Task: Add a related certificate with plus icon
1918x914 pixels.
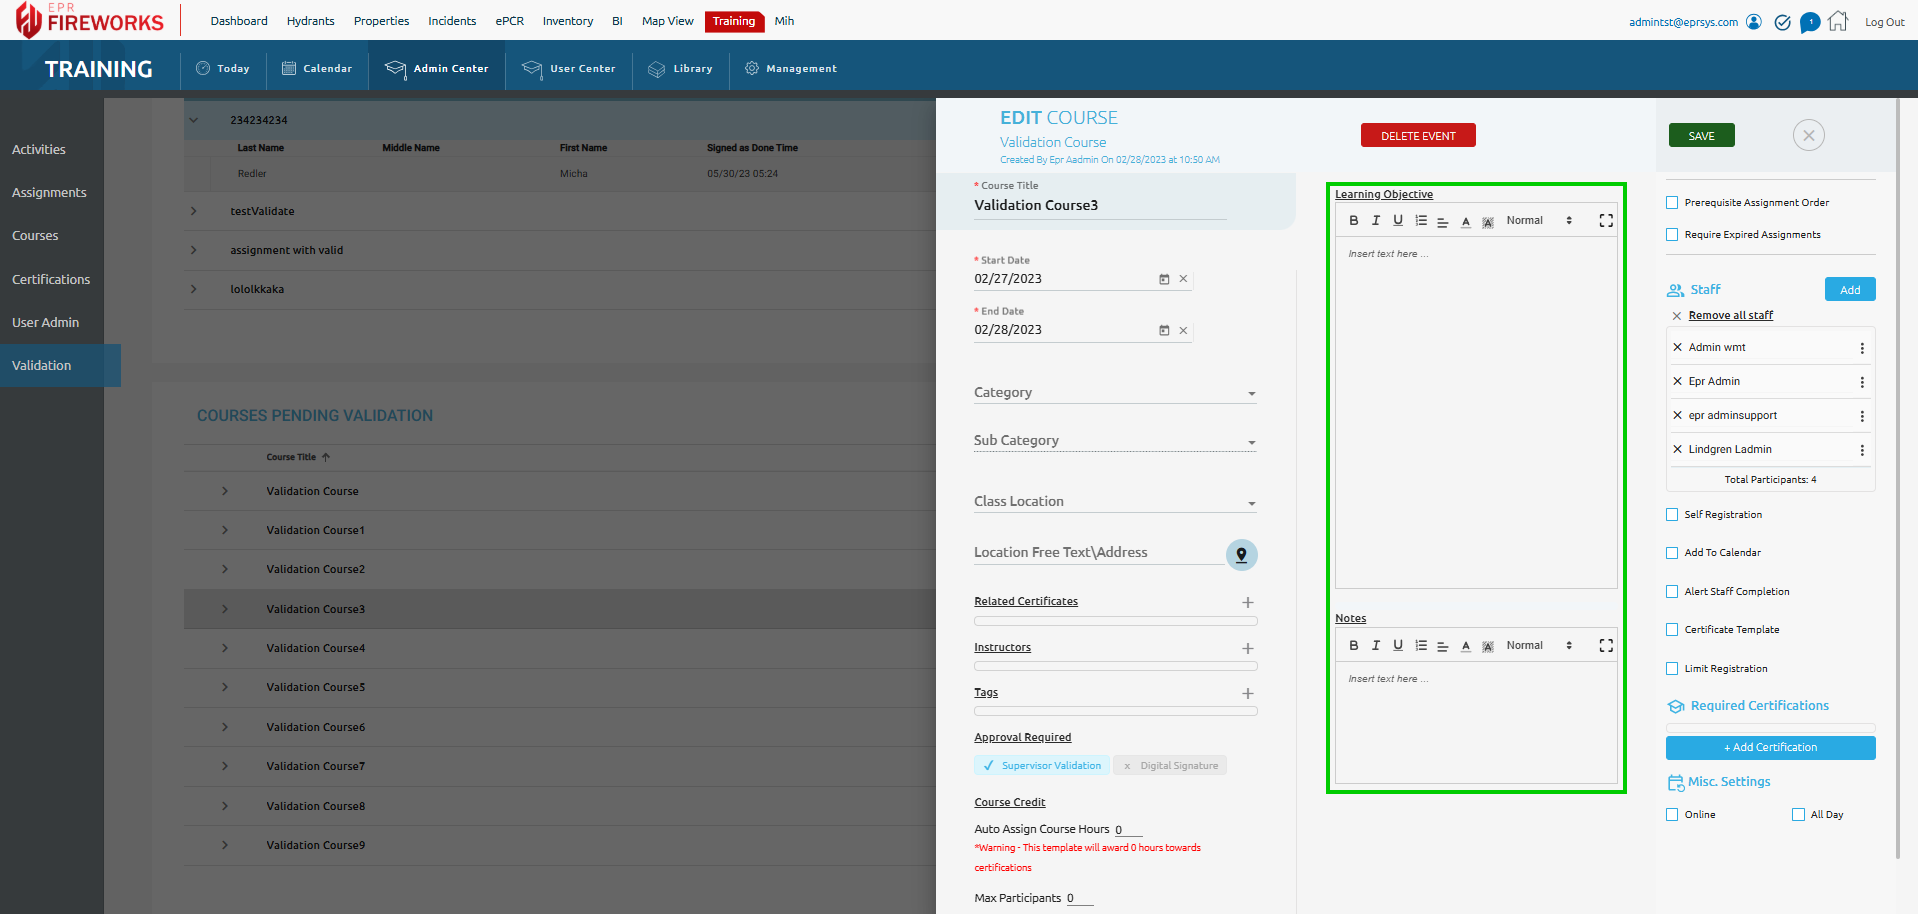Action: coord(1247,603)
